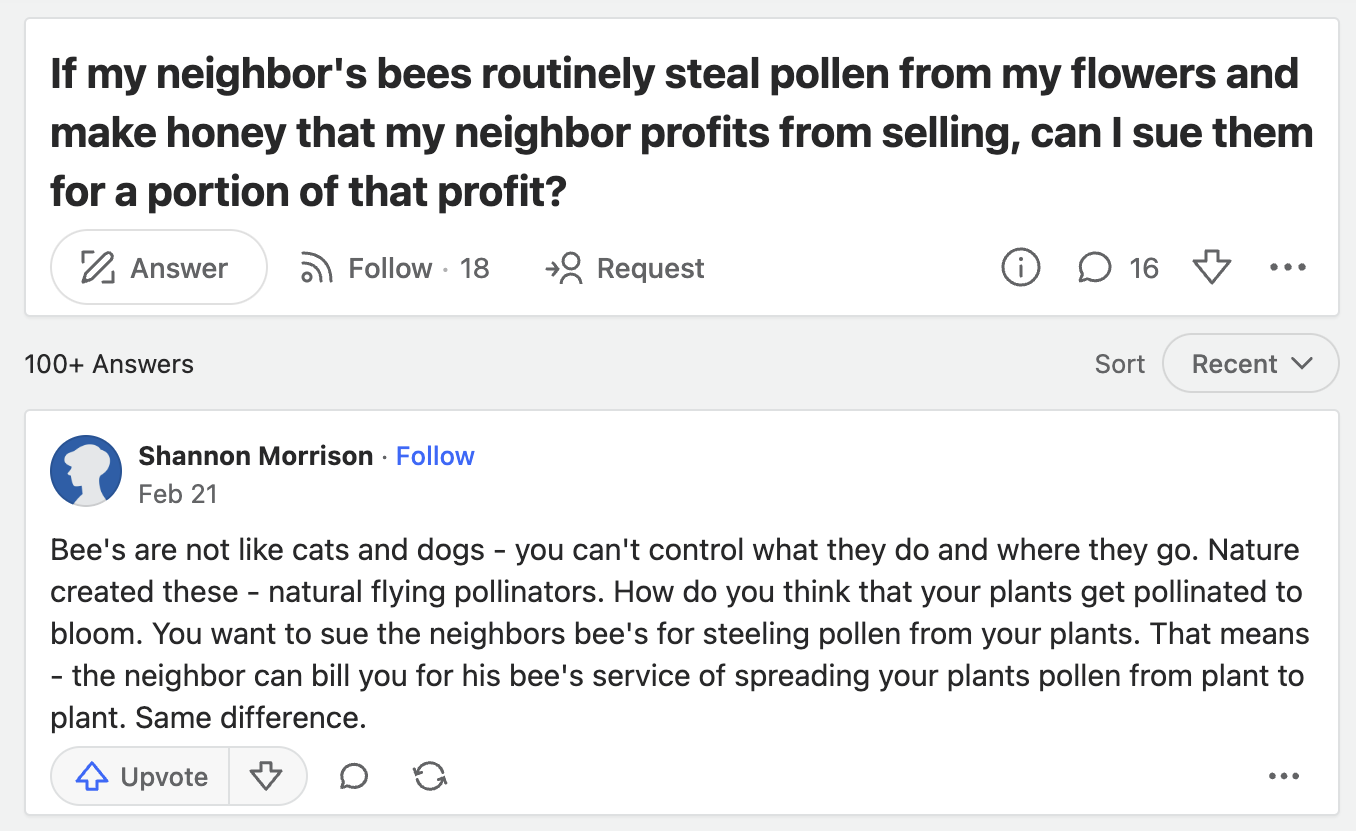
Task: Expand more options on Shannon's answer
Action: 1283,776
